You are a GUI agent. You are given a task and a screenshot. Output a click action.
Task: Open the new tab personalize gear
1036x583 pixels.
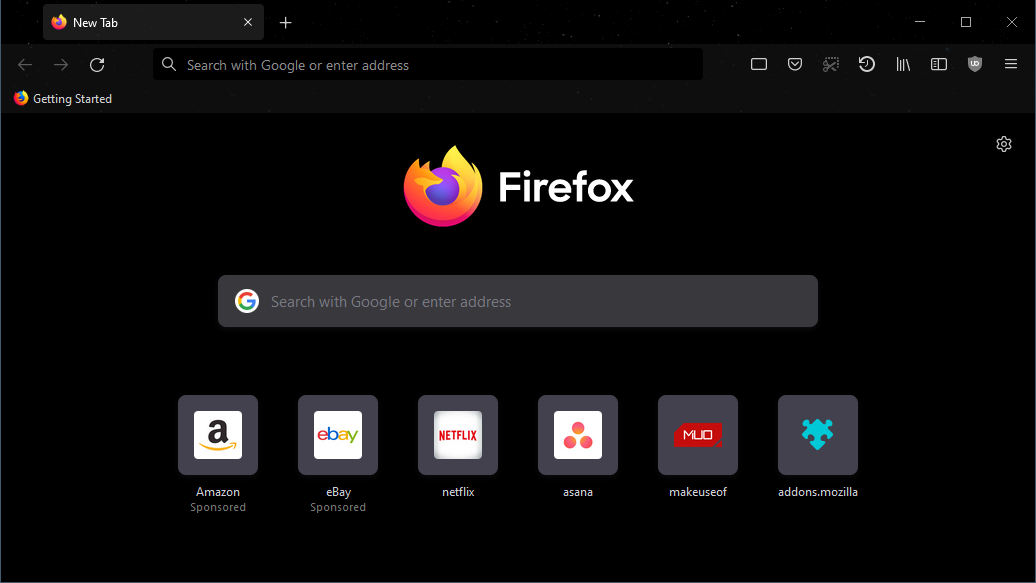coord(1004,144)
